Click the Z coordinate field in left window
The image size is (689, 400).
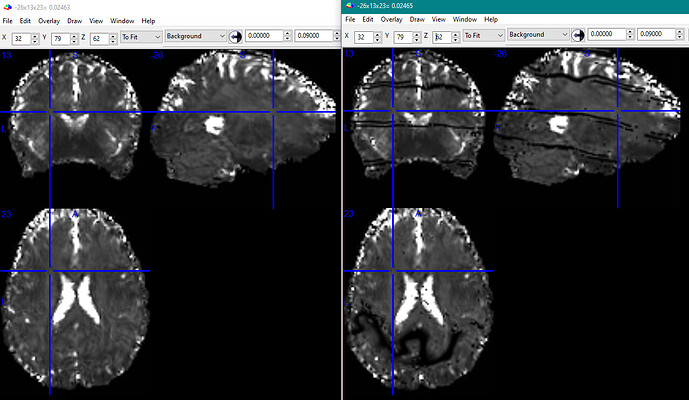pyautogui.click(x=100, y=39)
